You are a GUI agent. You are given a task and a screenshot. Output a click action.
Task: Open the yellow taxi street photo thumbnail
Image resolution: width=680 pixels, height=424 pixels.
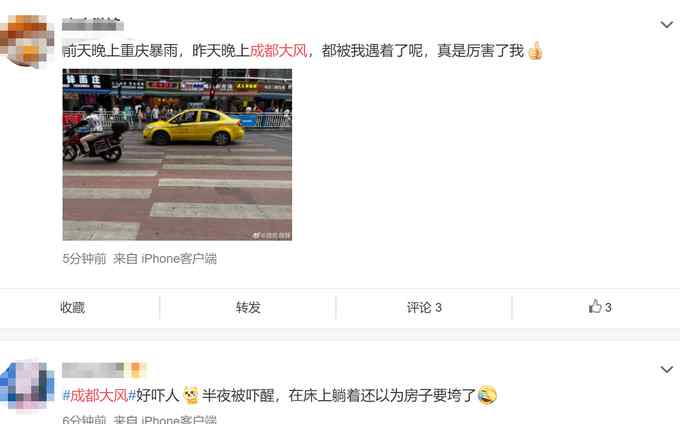coord(177,154)
